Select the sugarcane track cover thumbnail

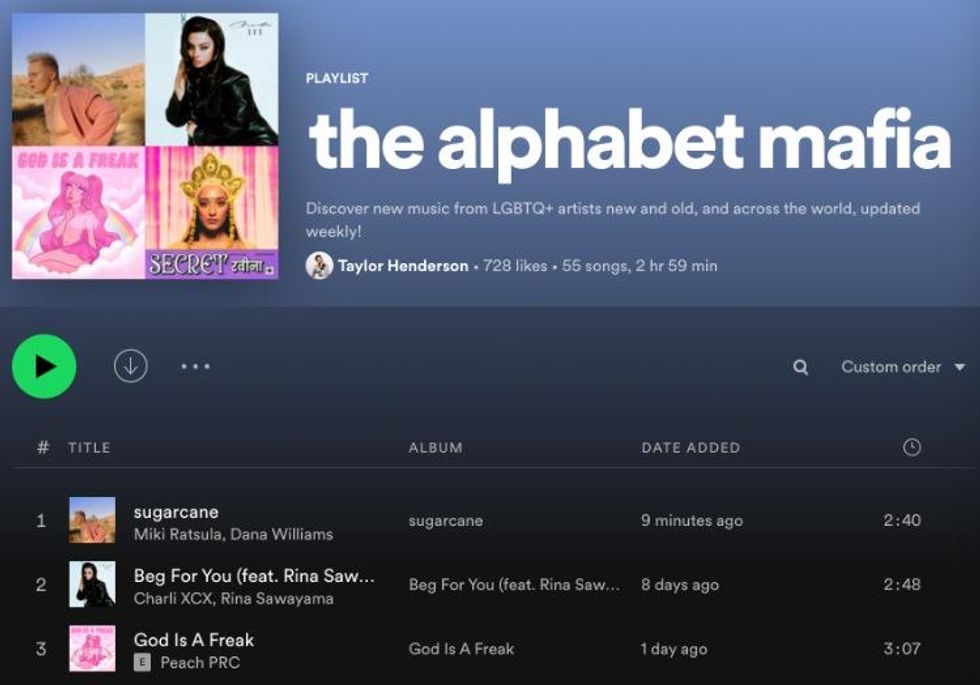click(x=92, y=520)
